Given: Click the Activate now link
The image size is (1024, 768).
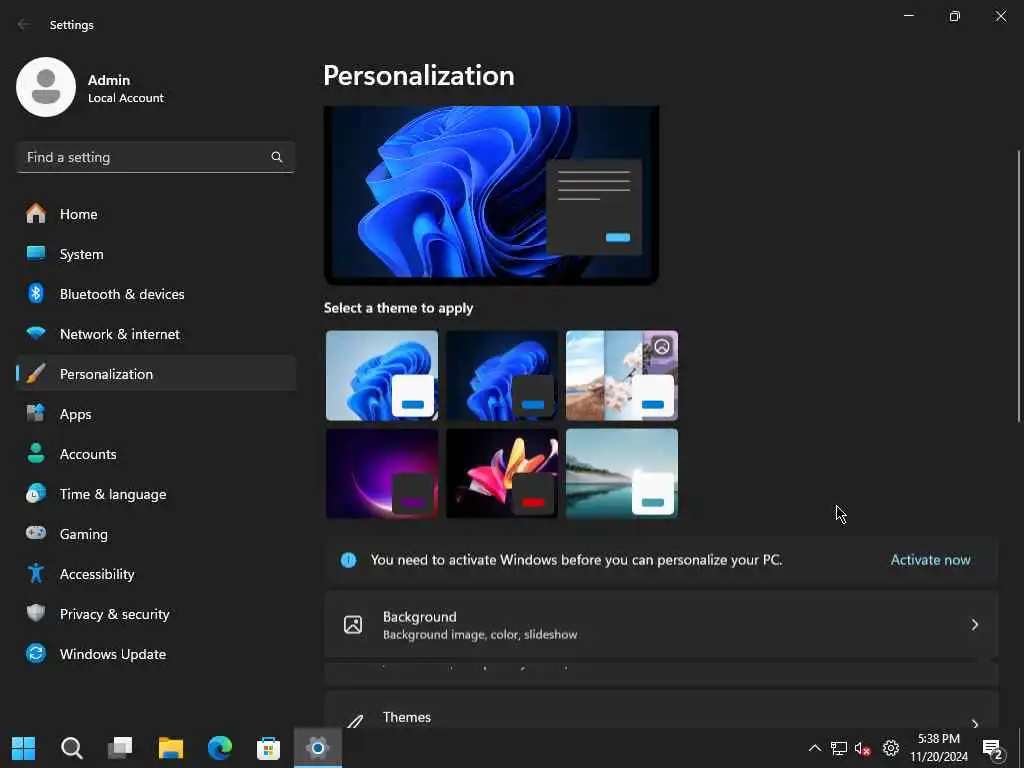Looking at the screenshot, I should [930, 560].
